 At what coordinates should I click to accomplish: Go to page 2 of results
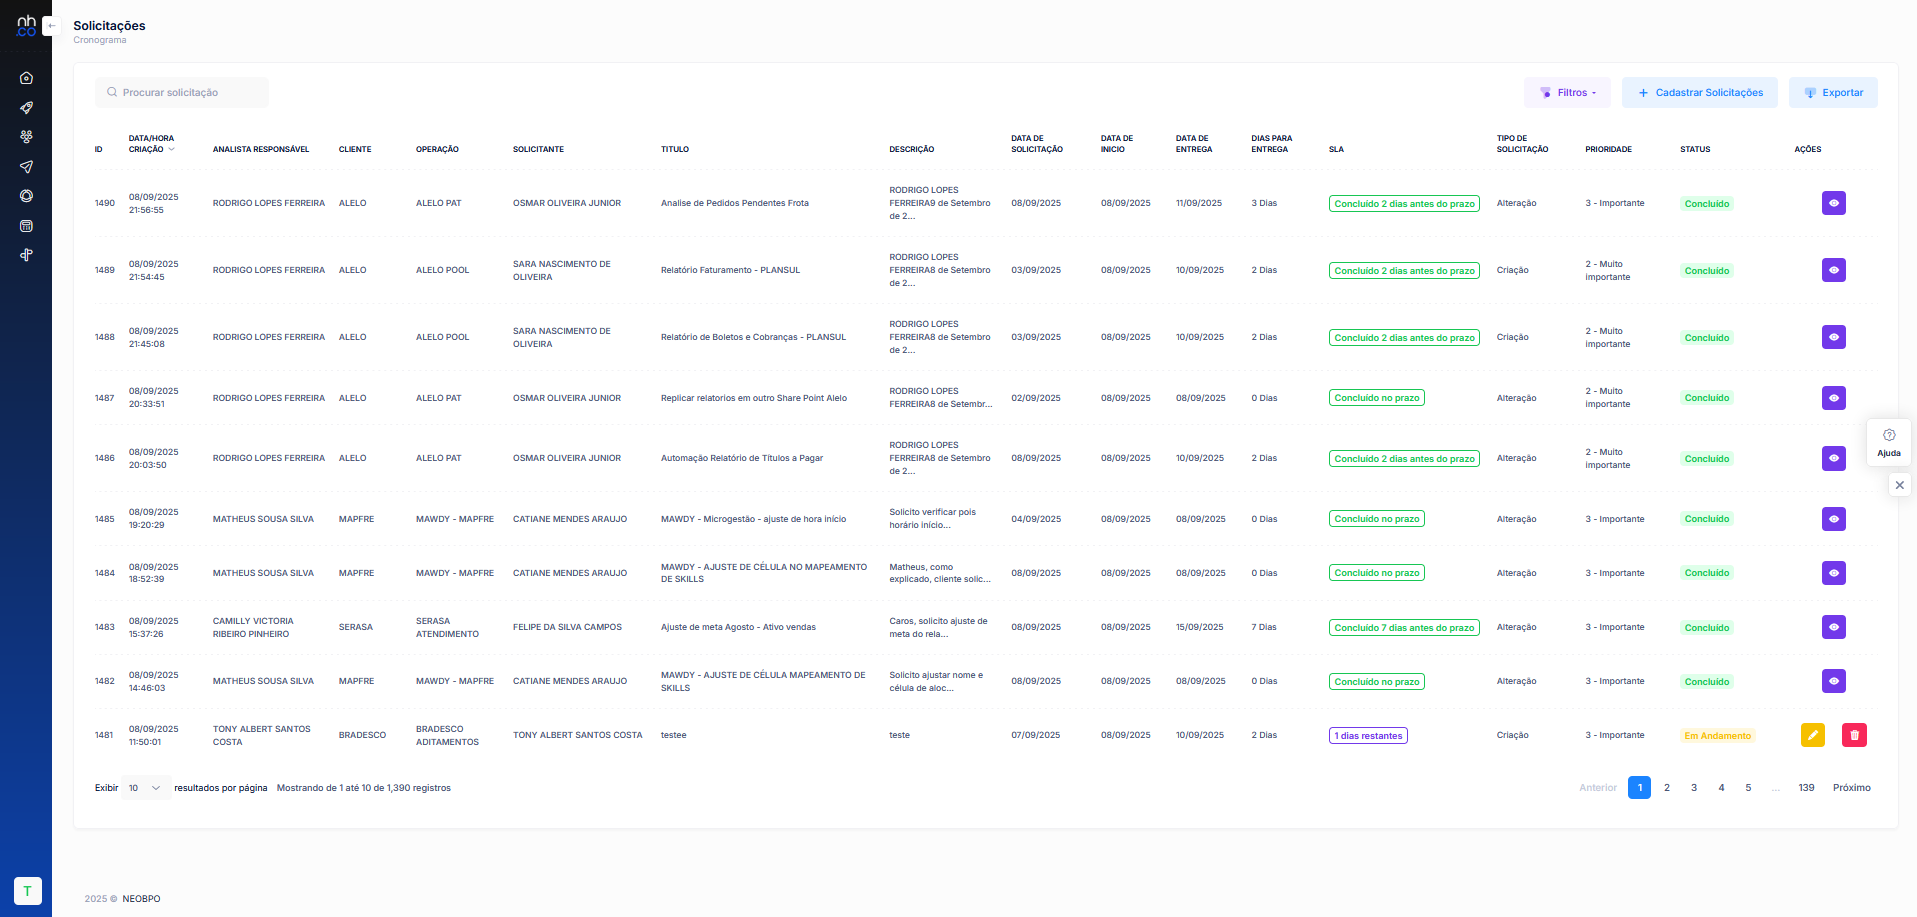point(1666,788)
